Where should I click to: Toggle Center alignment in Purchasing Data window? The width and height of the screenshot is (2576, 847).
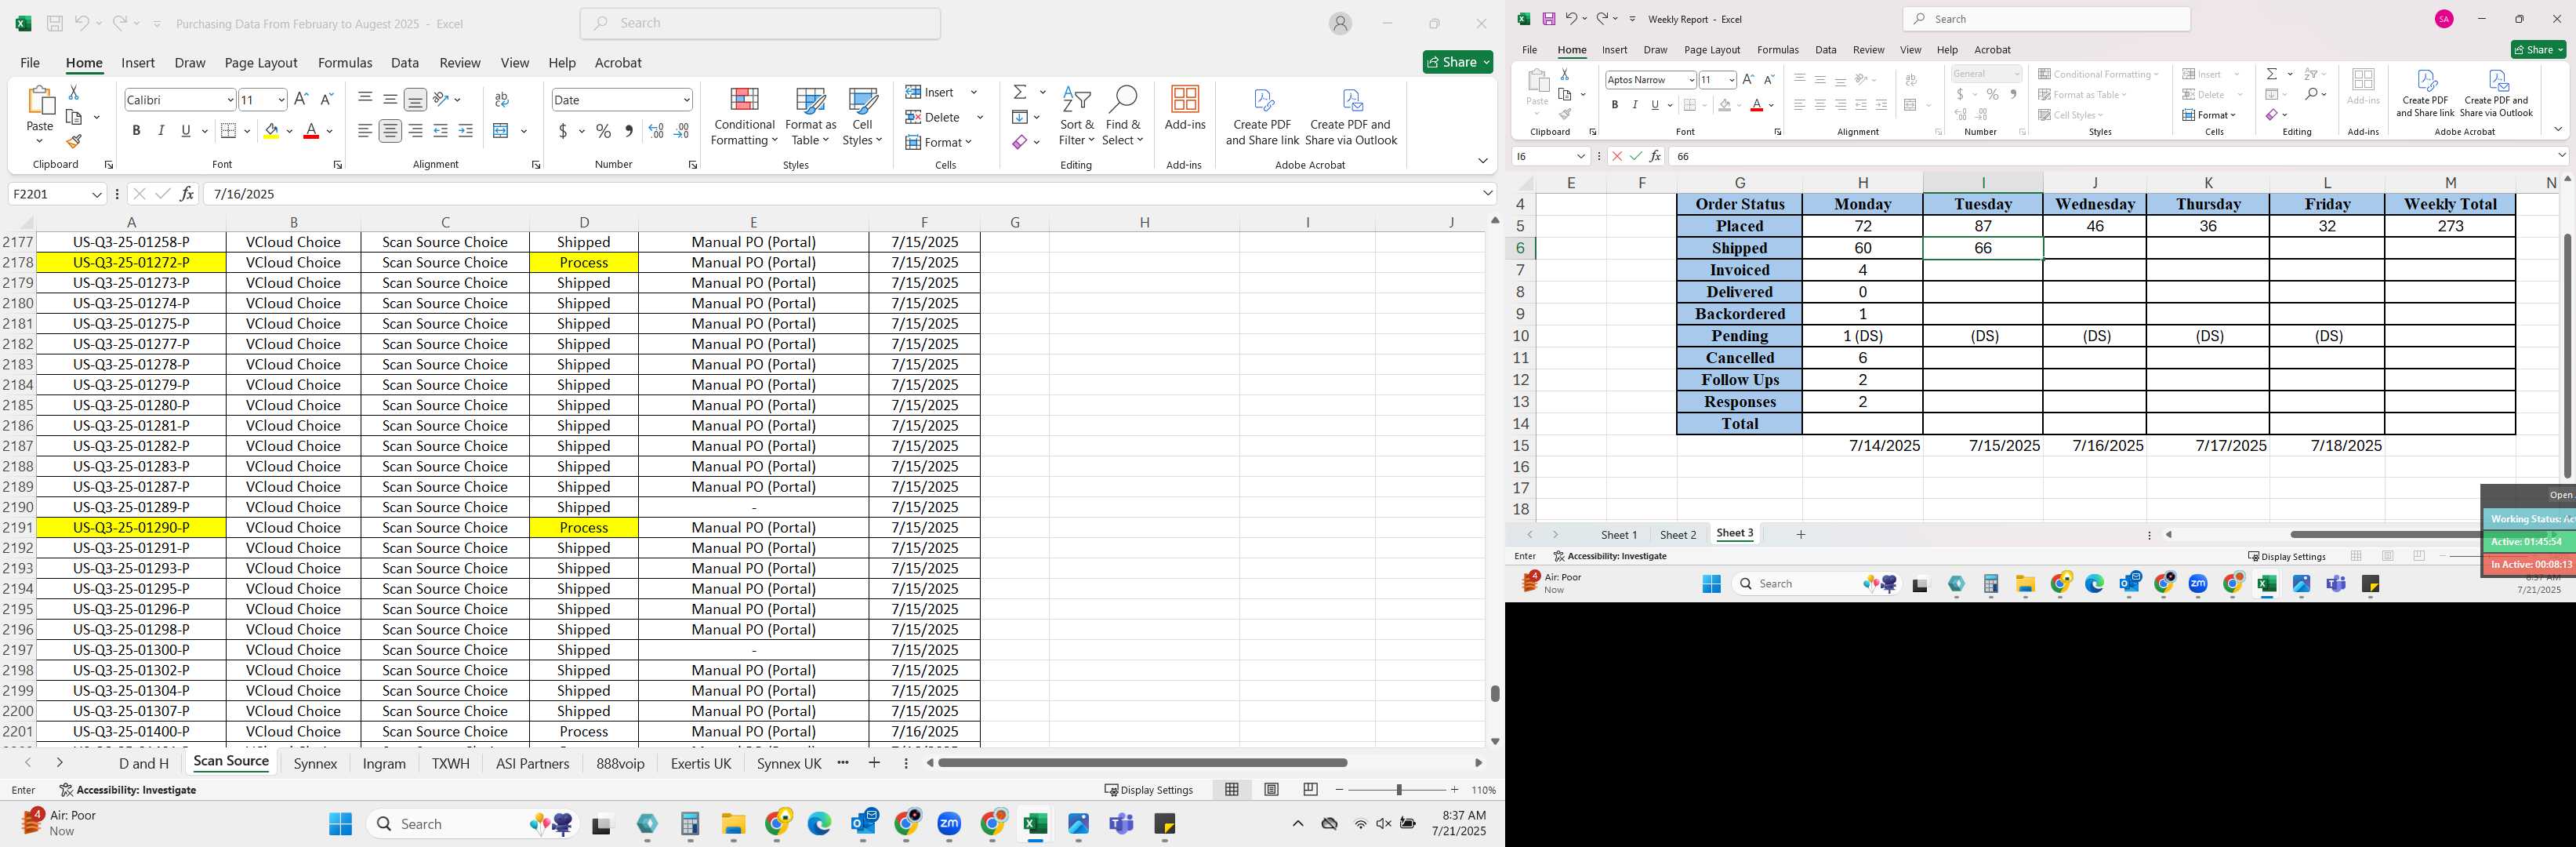391,131
